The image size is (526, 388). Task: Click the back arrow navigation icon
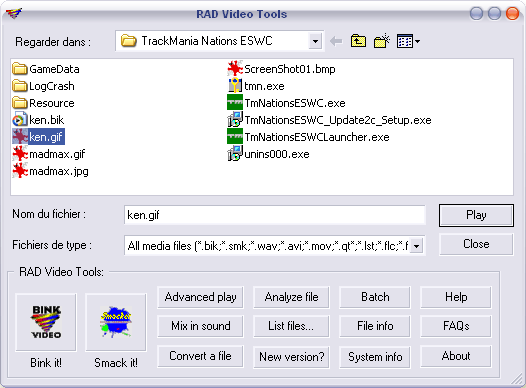336,41
